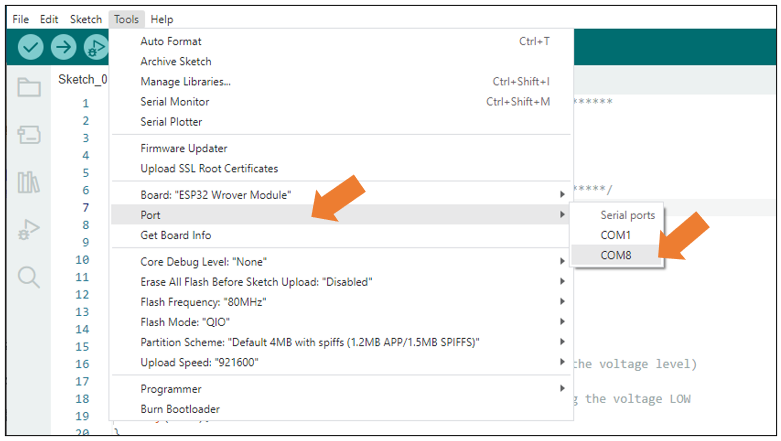Image resolution: width=781 pixels, height=441 pixels.
Task: Open the Search magnifier sidebar icon
Action: tap(29, 277)
